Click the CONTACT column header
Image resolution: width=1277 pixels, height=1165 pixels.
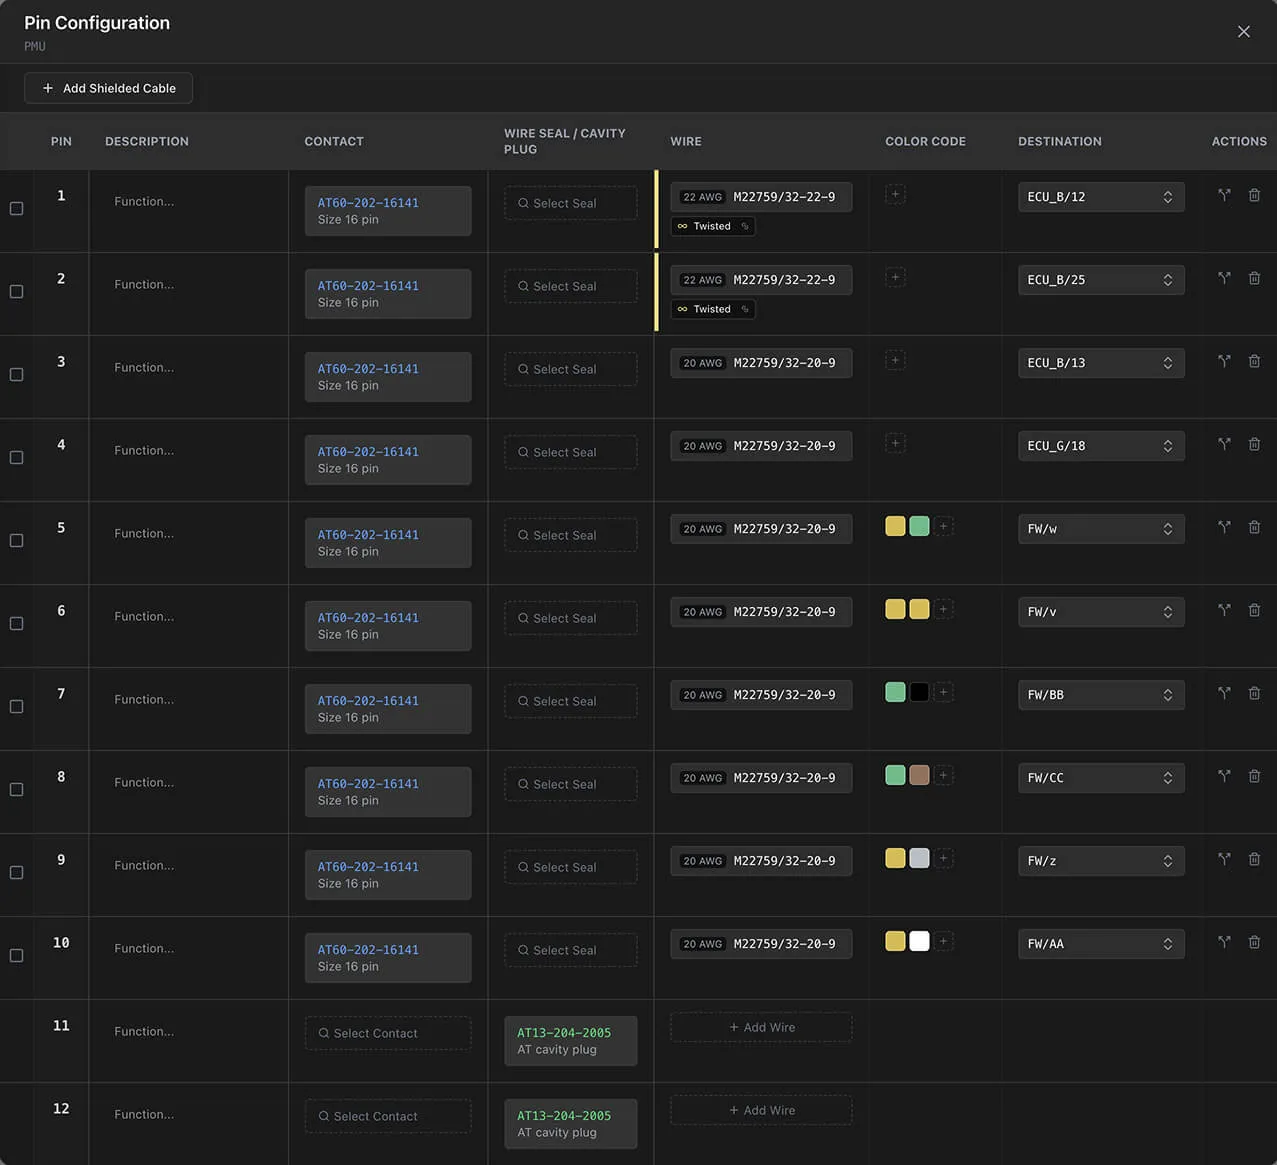point(334,142)
